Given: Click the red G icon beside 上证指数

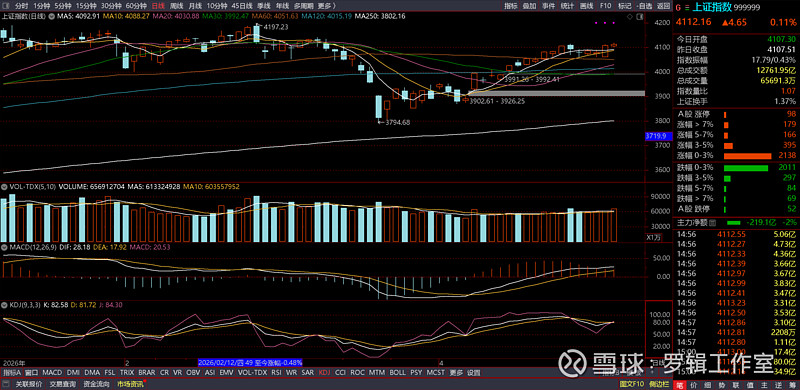Looking at the screenshot, I should 678,8.
